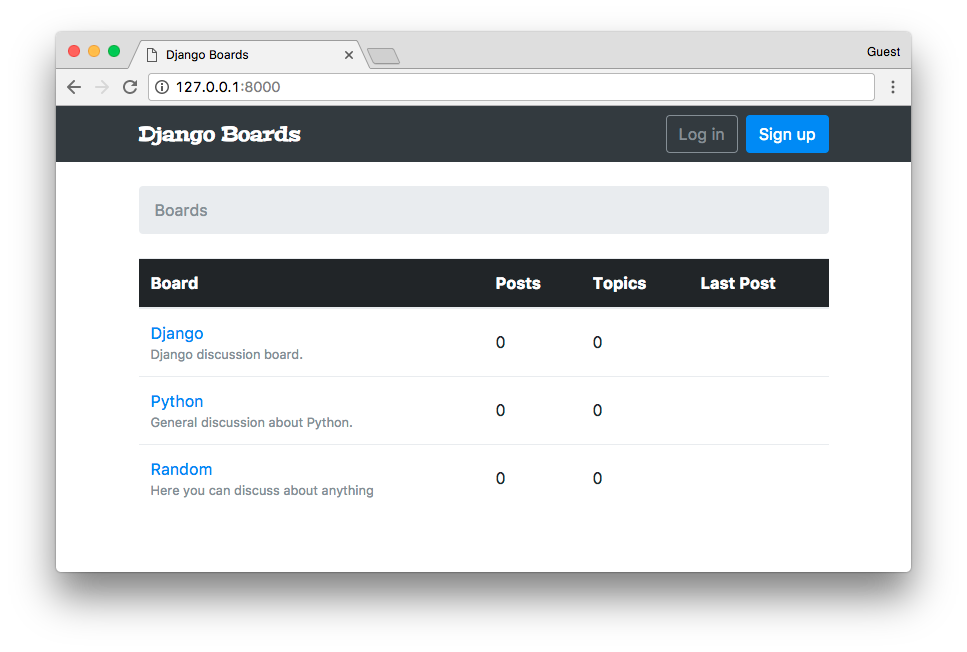This screenshot has height=652, width=967.
Task: Click the Sign up button
Action: pos(787,134)
